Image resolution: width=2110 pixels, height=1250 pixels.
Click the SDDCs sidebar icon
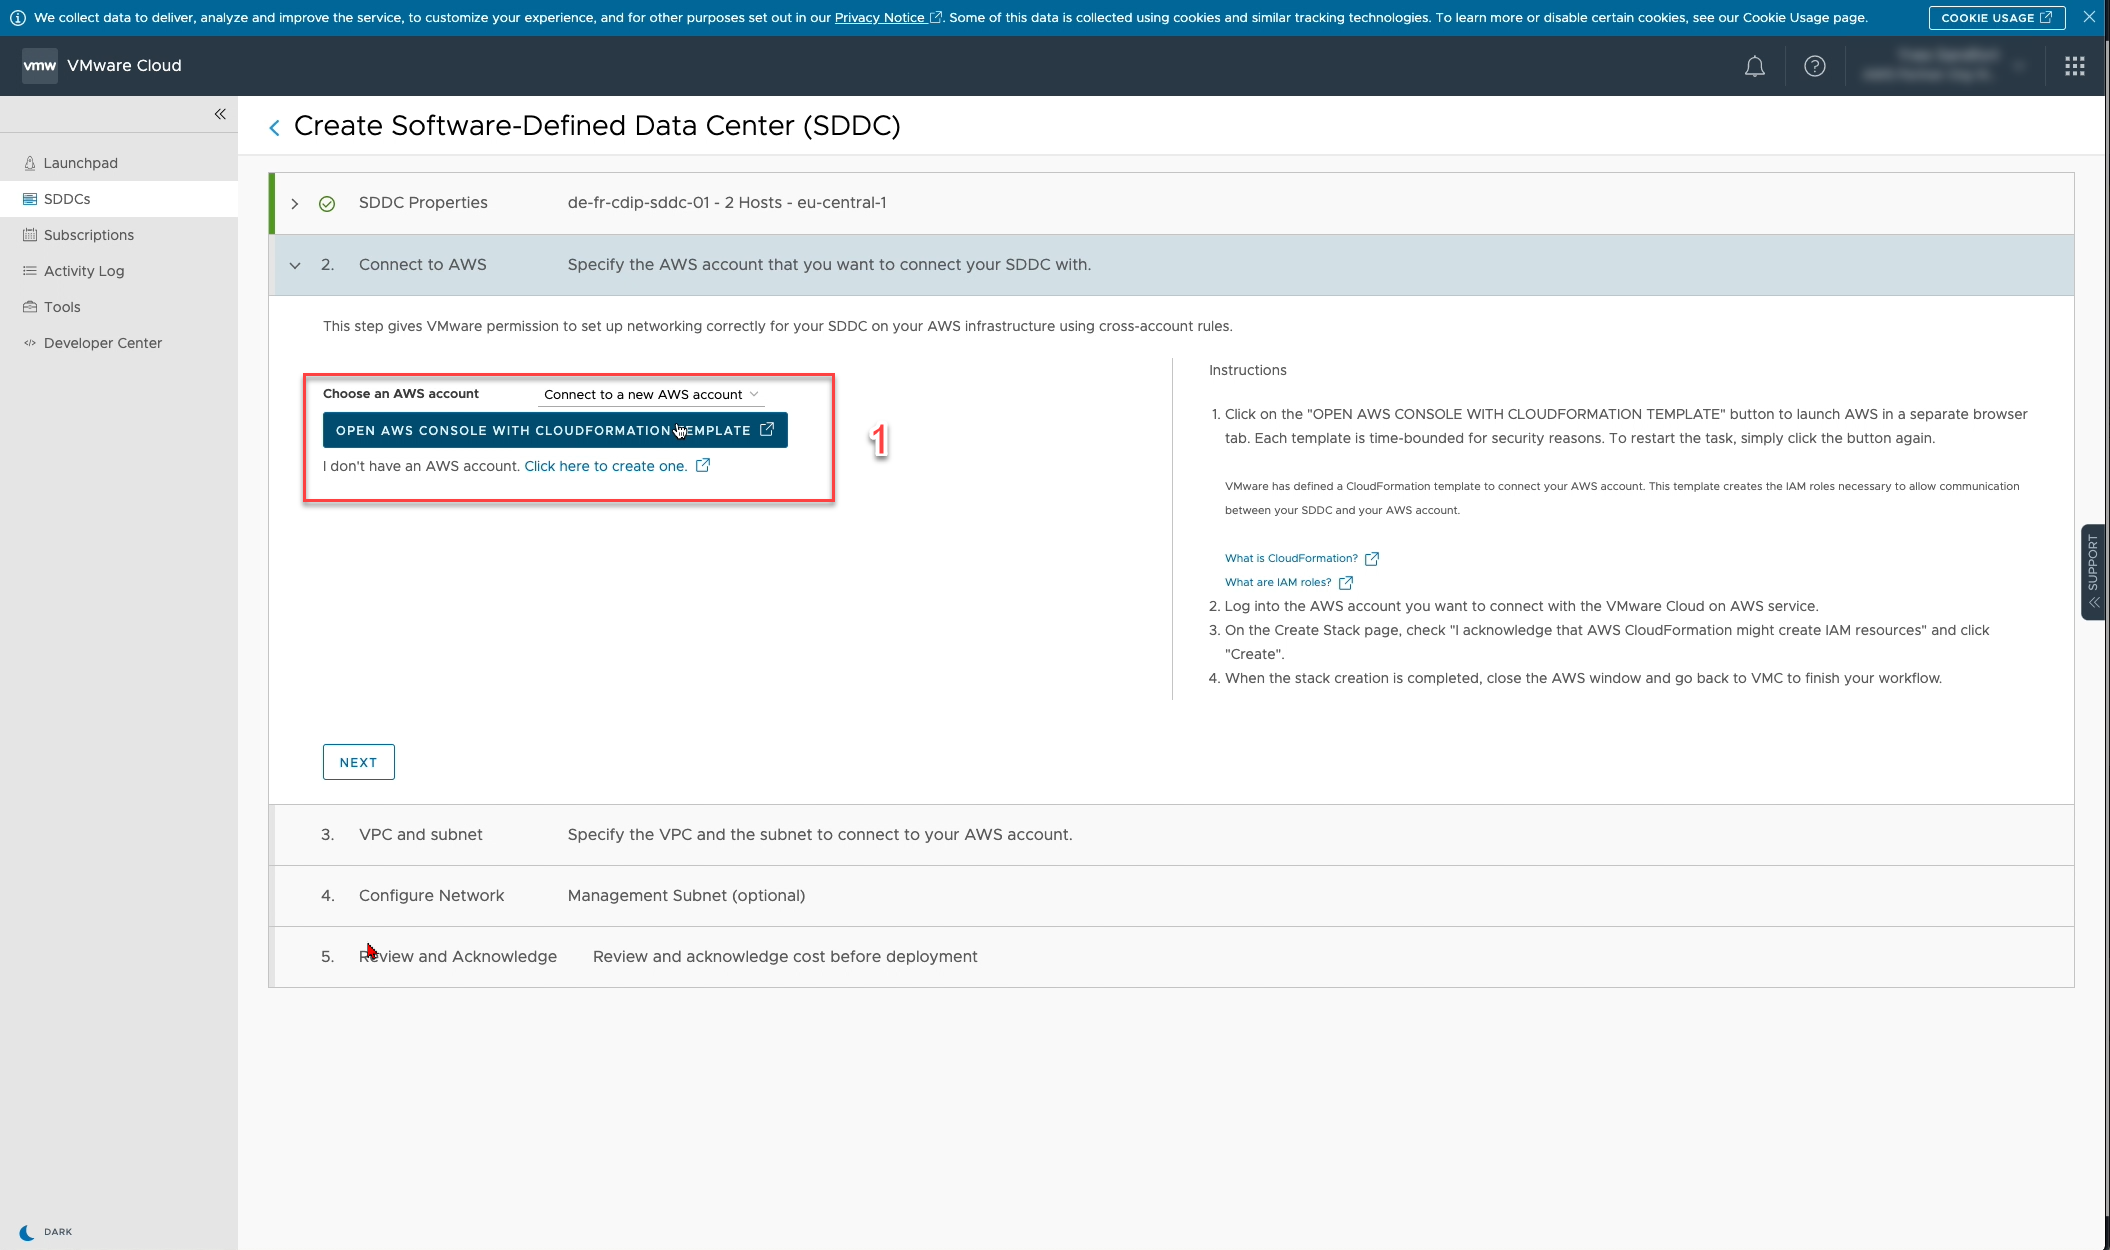[x=30, y=199]
